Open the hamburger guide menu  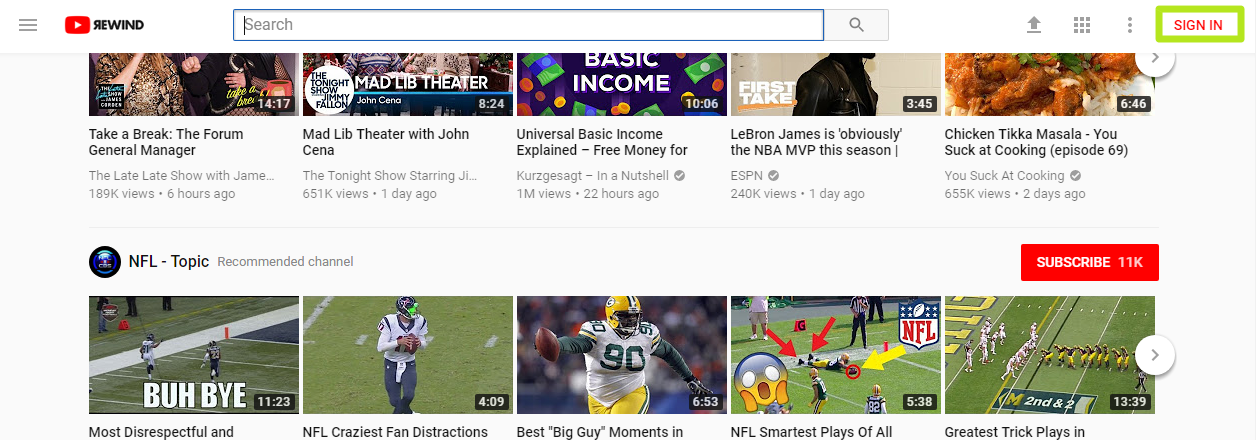pos(28,25)
